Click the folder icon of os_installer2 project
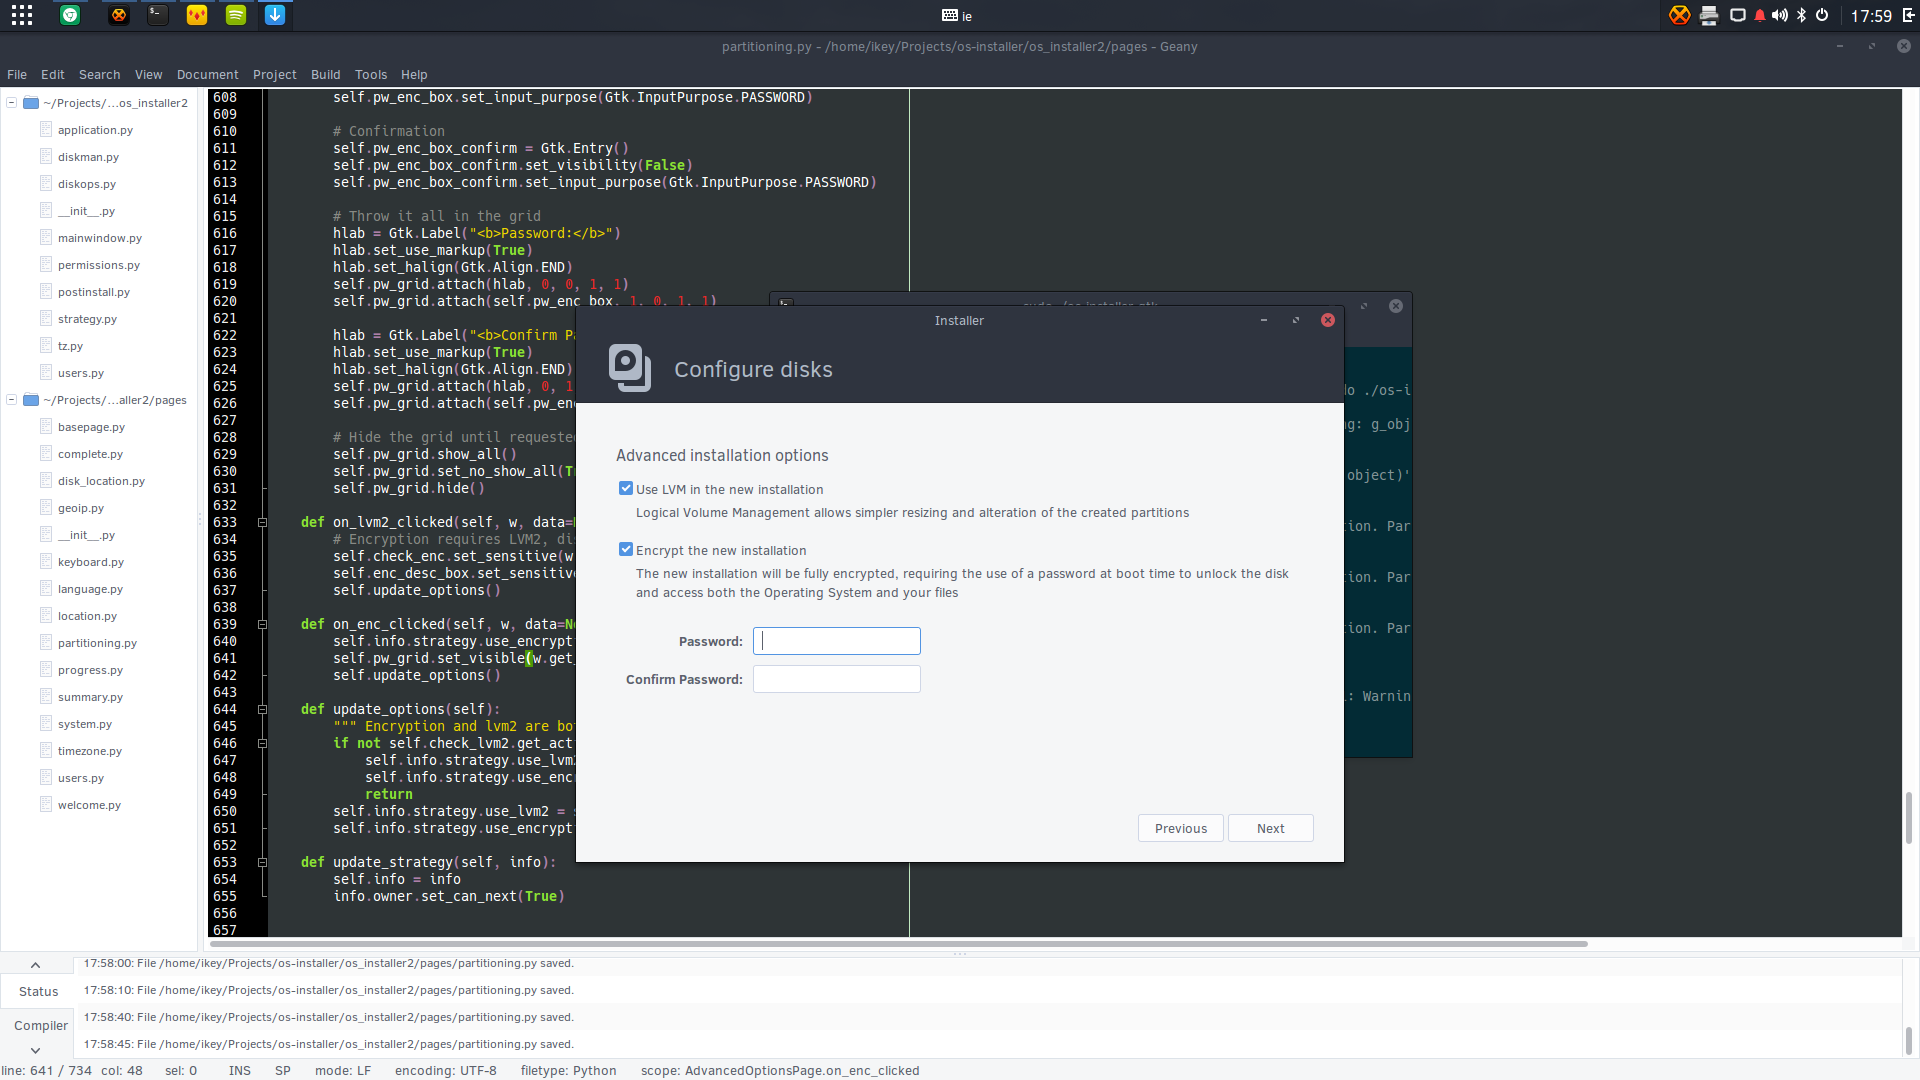The width and height of the screenshot is (1920, 1080). pos(31,103)
